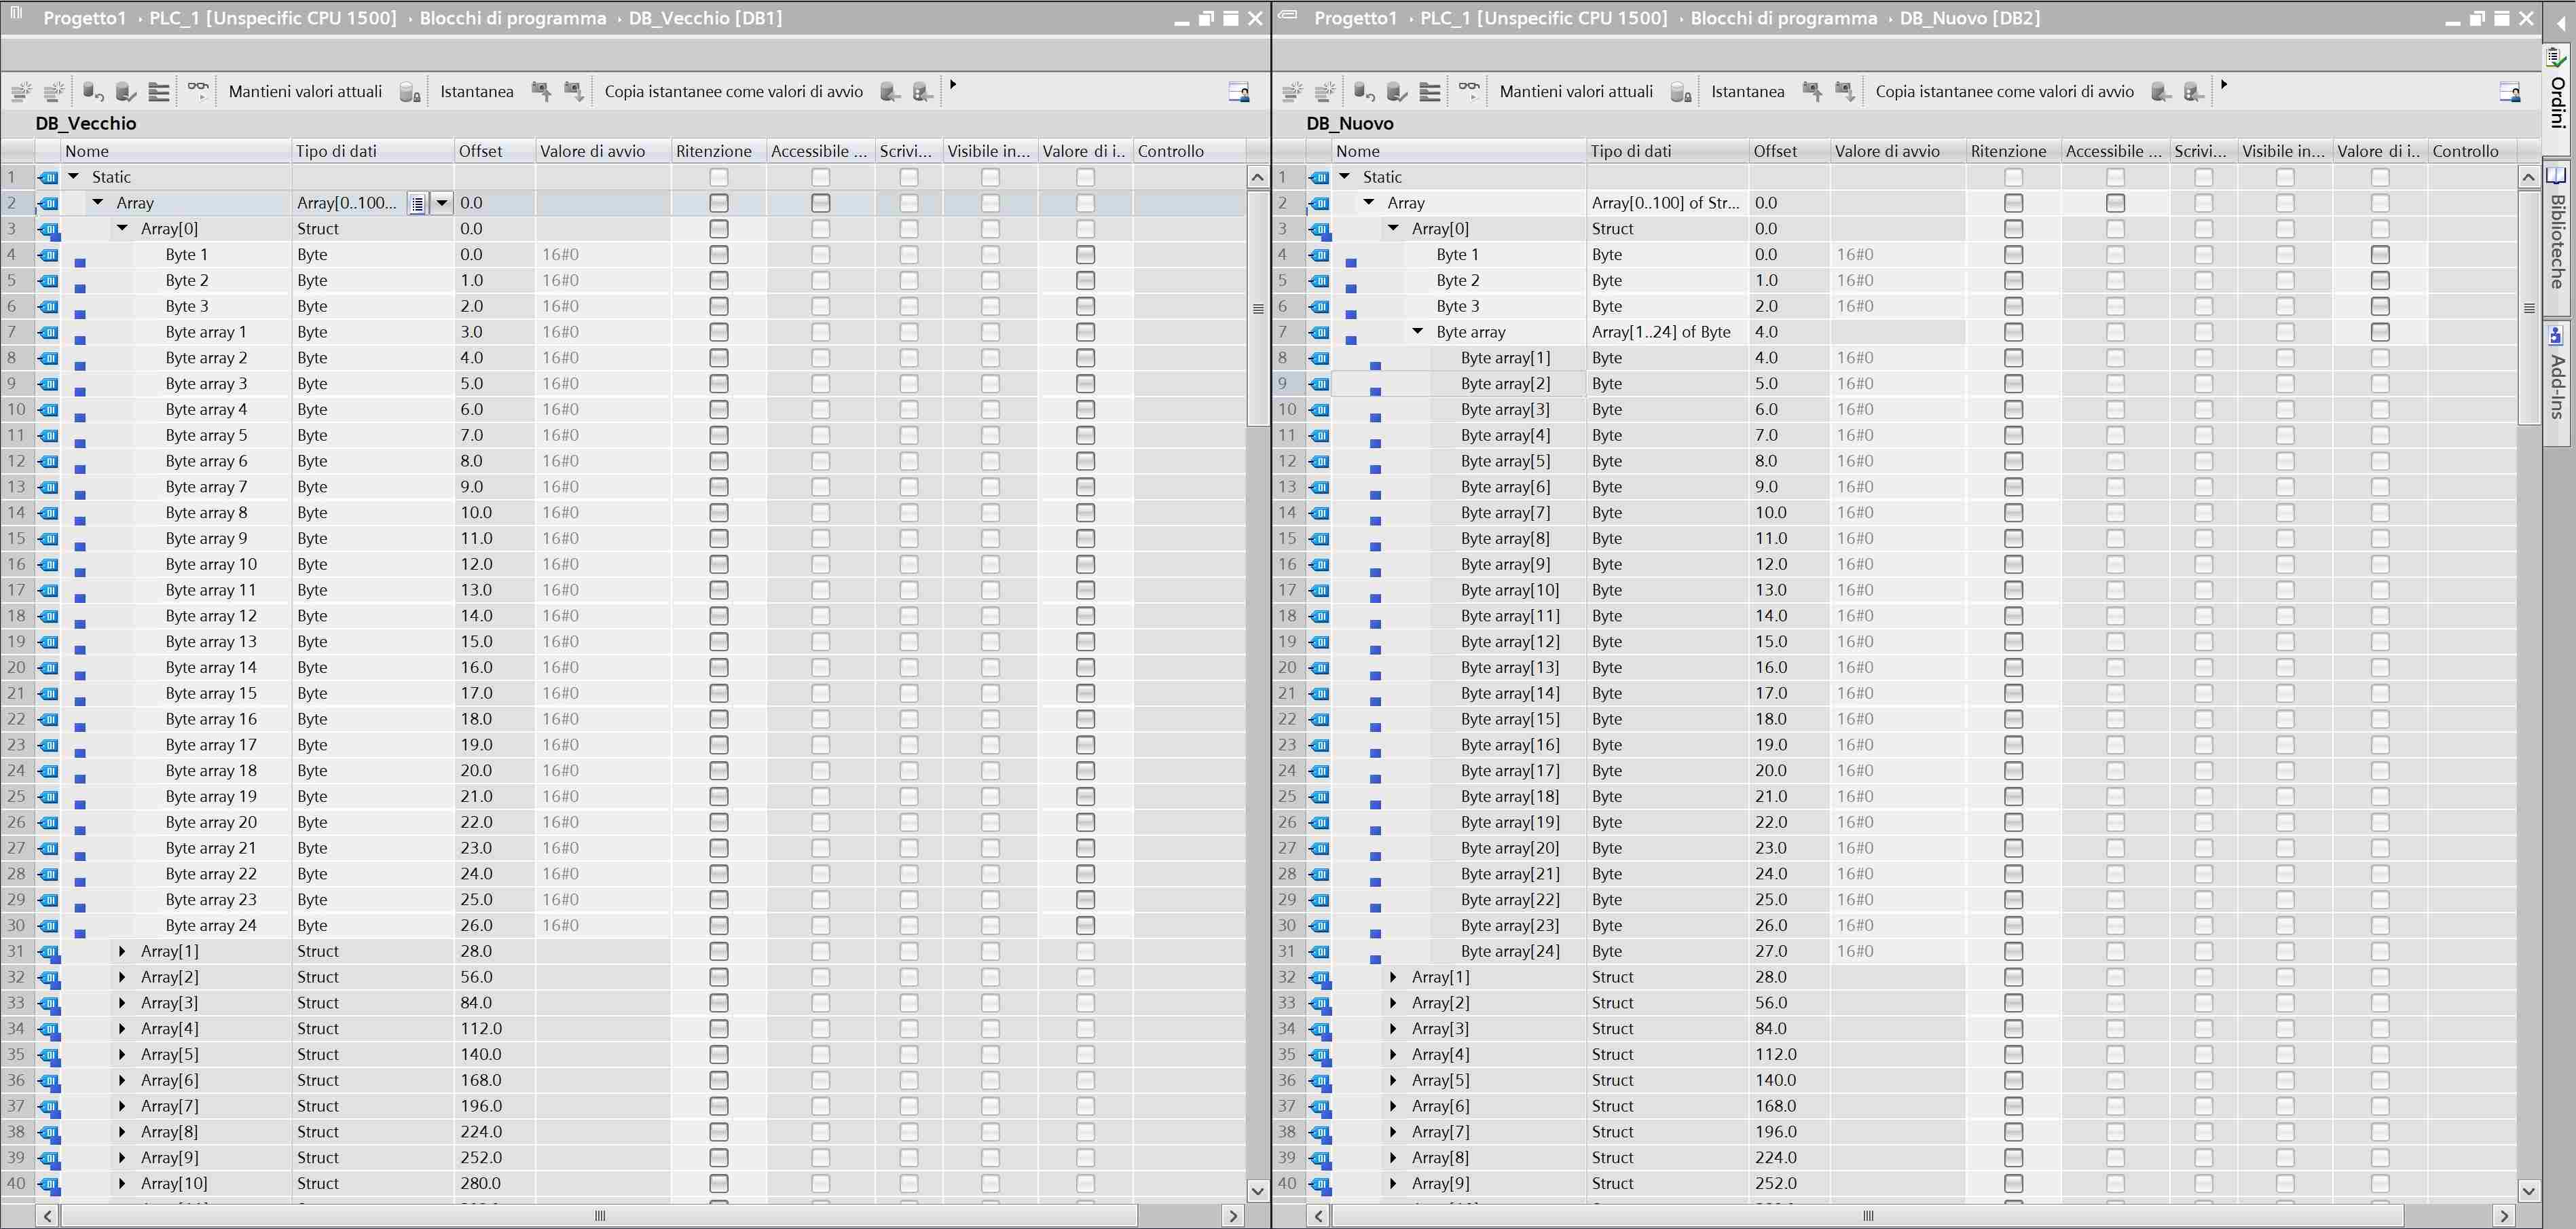Image resolution: width=2576 pixels, height=1229 pixels.
Task: Click Copia istantanee come valori di avvio in DB_Nuovo
Action: click(2004, 92)
